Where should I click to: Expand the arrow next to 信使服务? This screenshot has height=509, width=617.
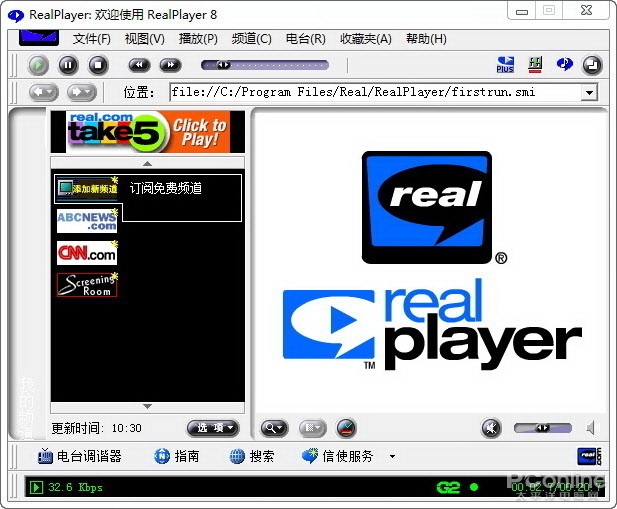pyautogui.click(x=392, y=457)
